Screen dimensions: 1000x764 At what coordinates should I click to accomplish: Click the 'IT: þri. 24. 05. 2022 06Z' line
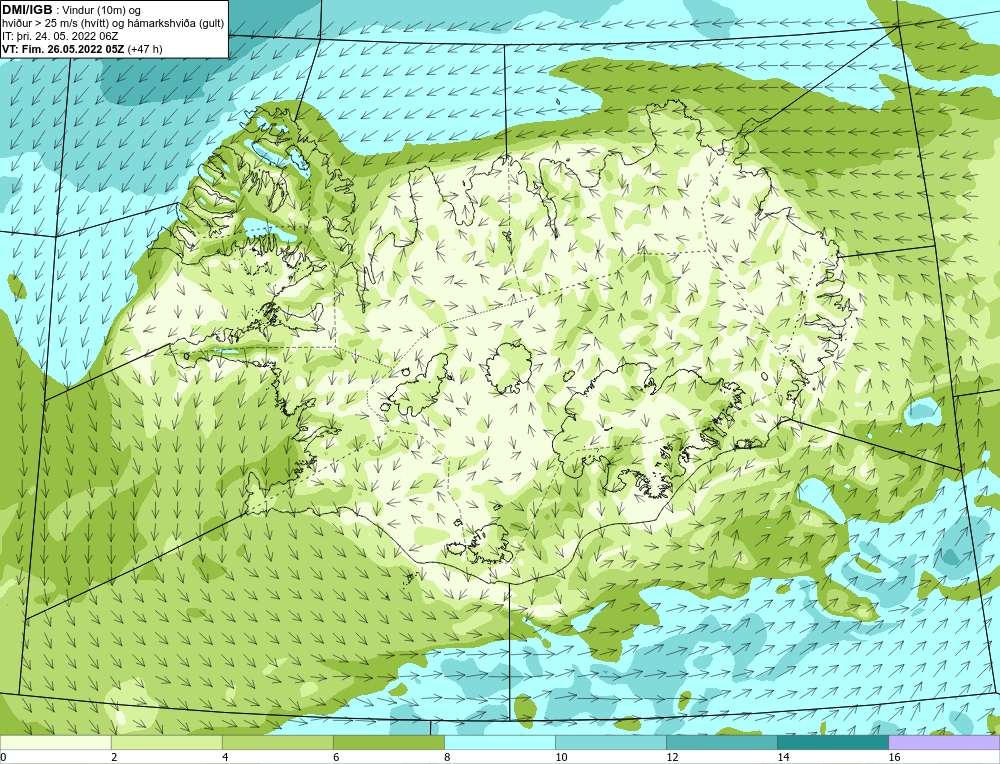tap(60, 36)
